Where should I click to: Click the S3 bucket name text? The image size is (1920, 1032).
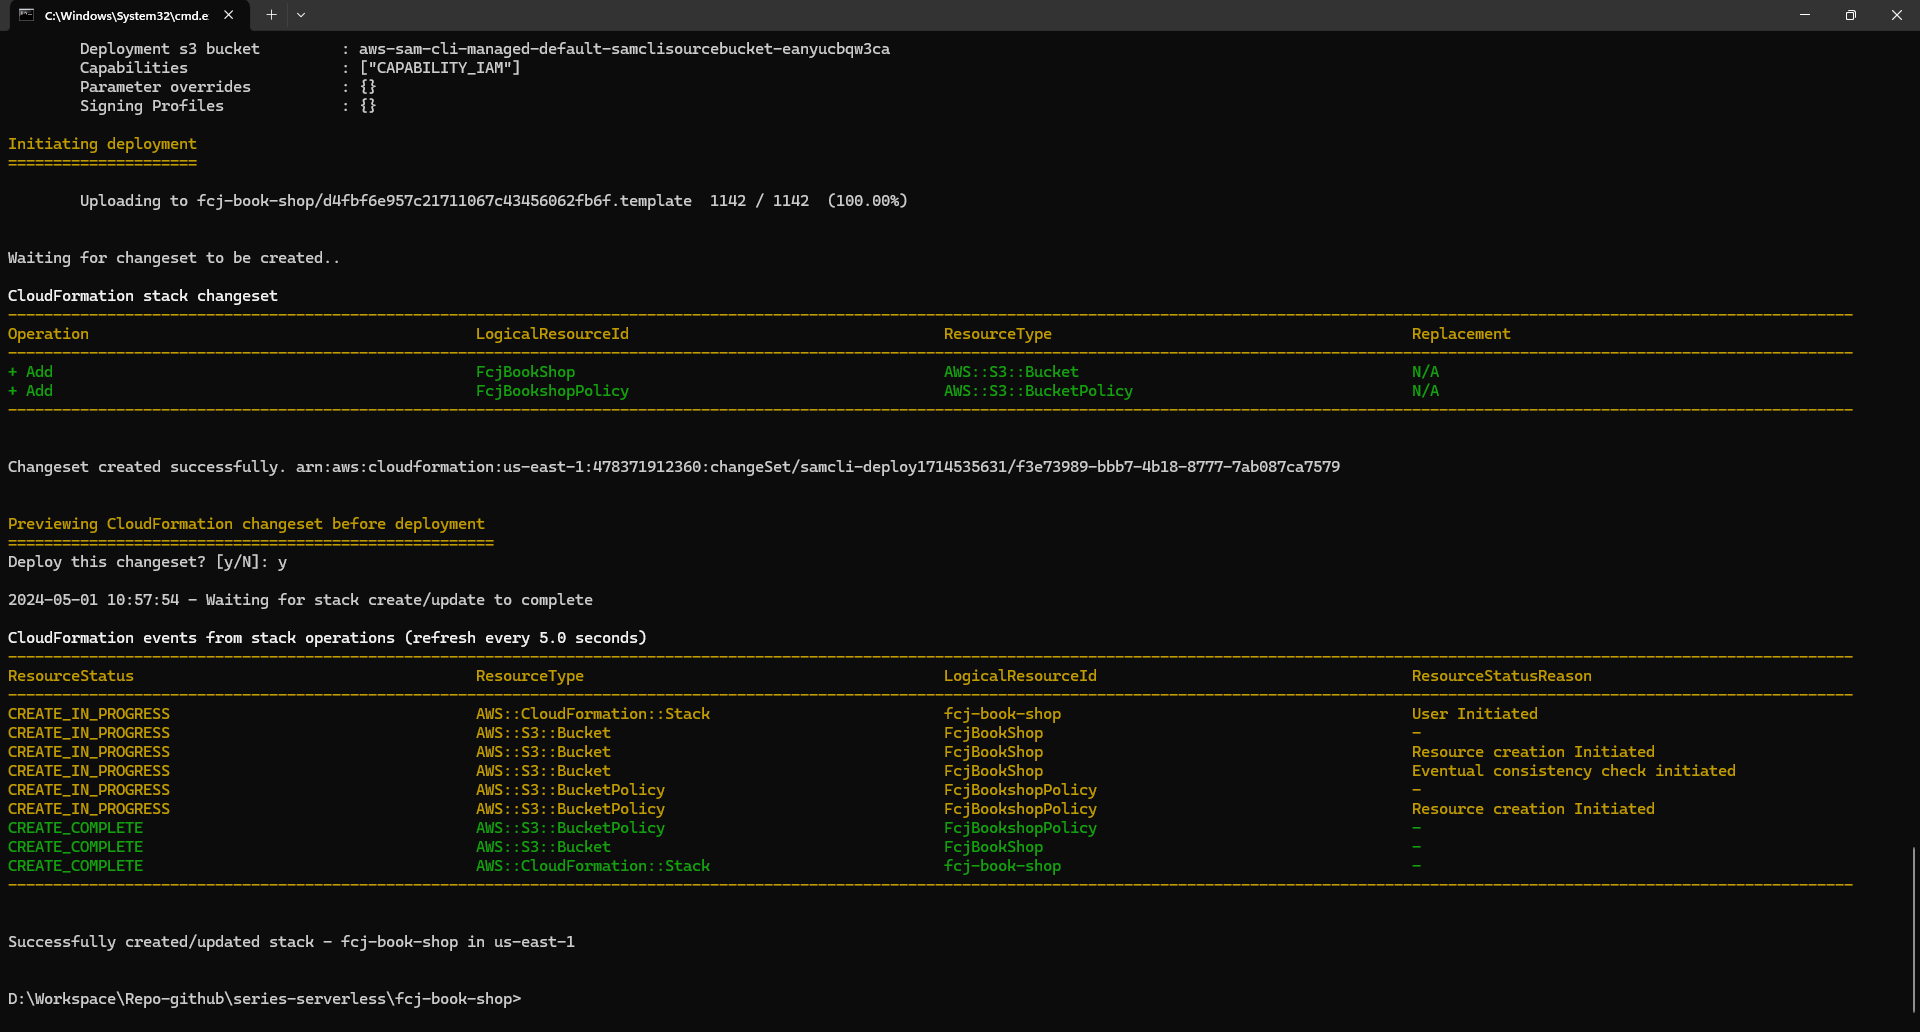pos(624,49)
